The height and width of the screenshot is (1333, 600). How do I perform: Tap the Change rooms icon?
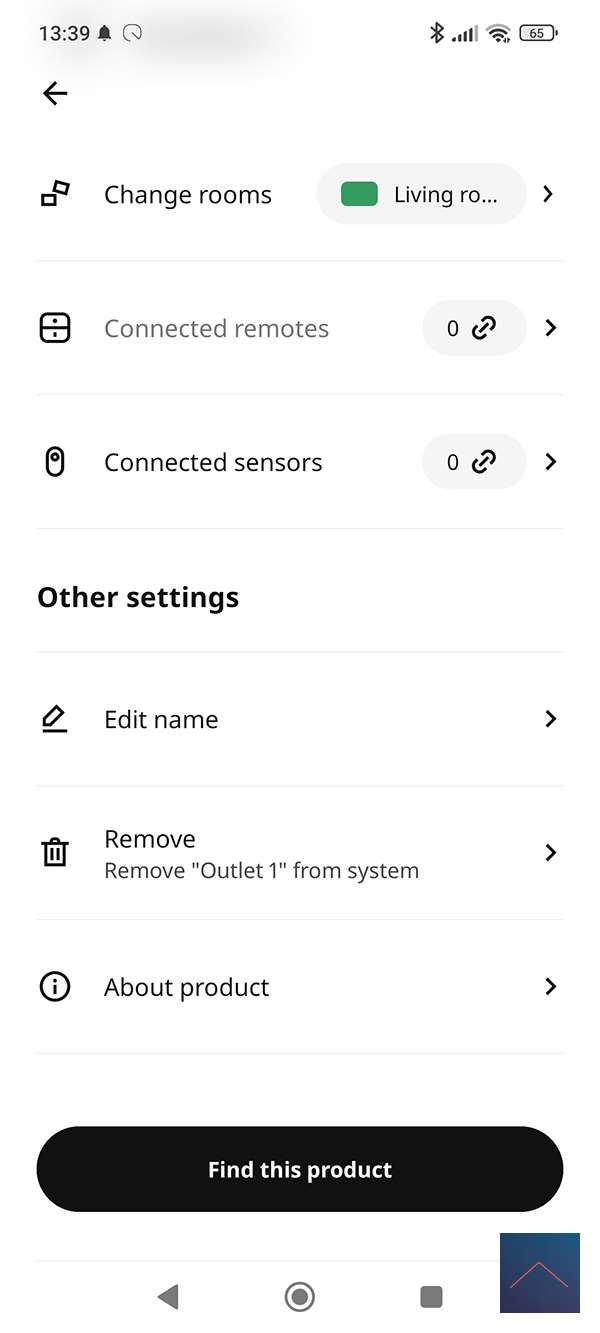55,194
